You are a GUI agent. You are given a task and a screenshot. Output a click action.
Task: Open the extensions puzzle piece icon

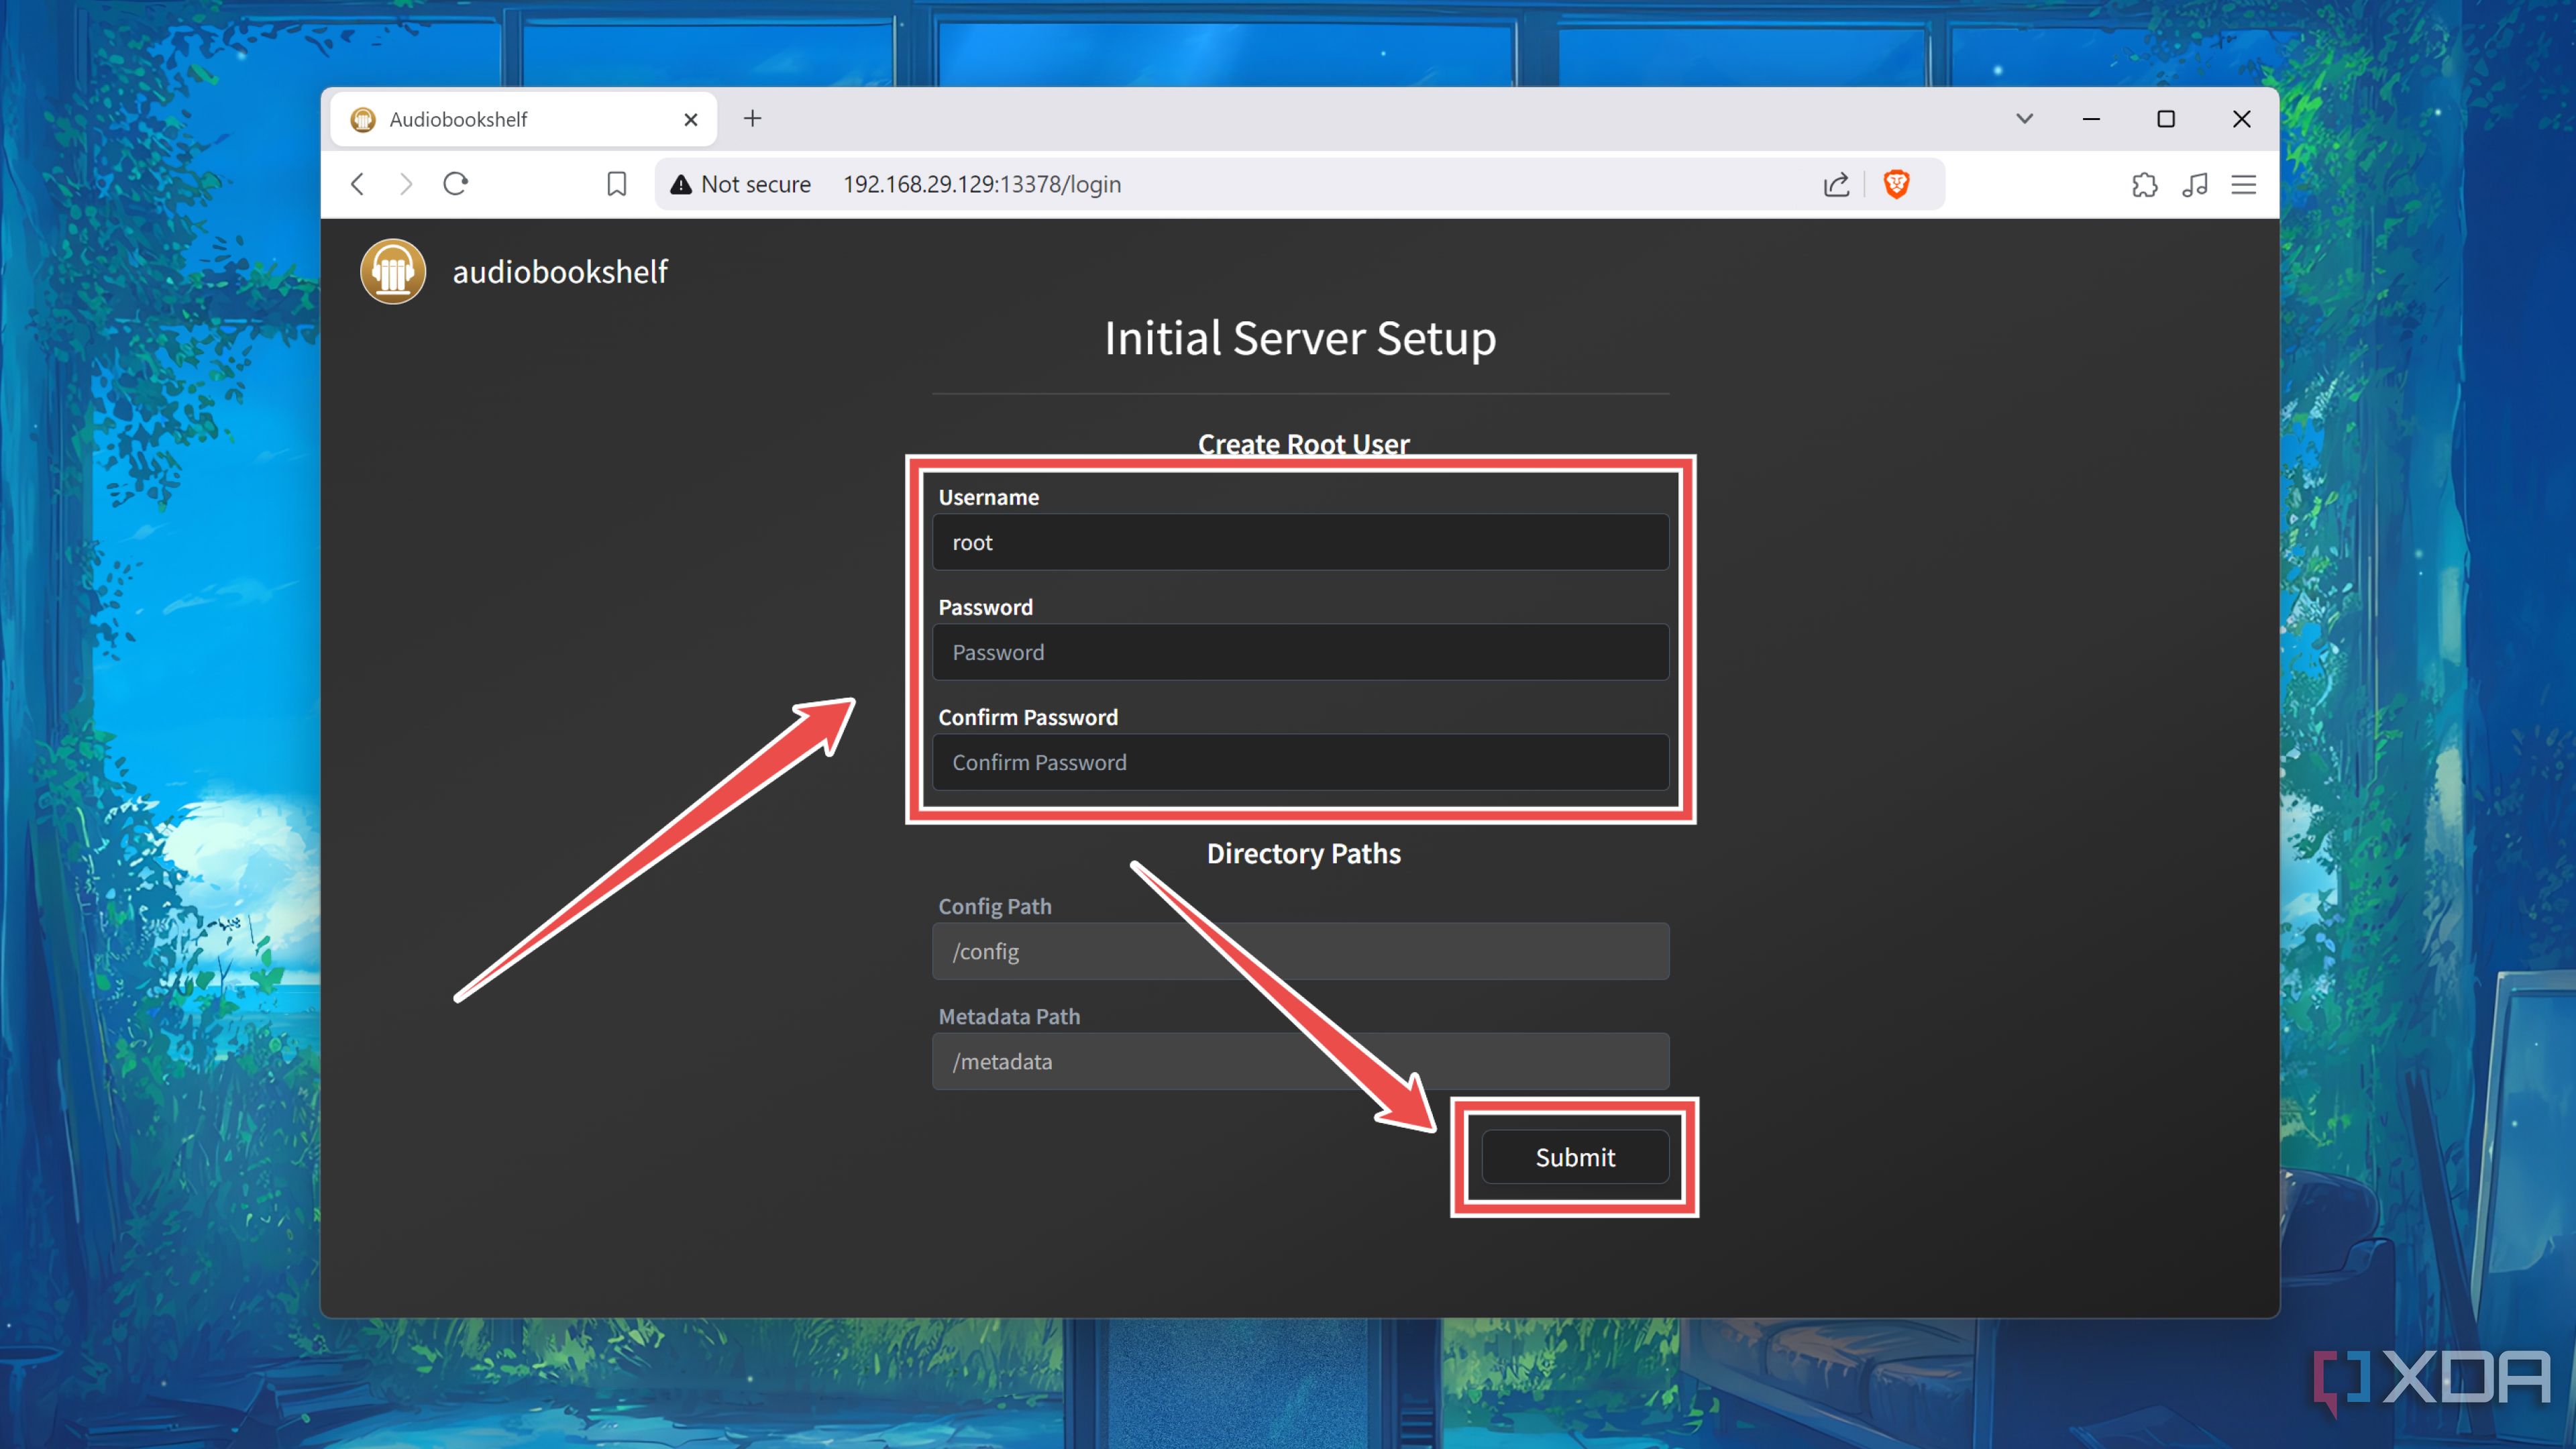click(x=2145, y=184)
